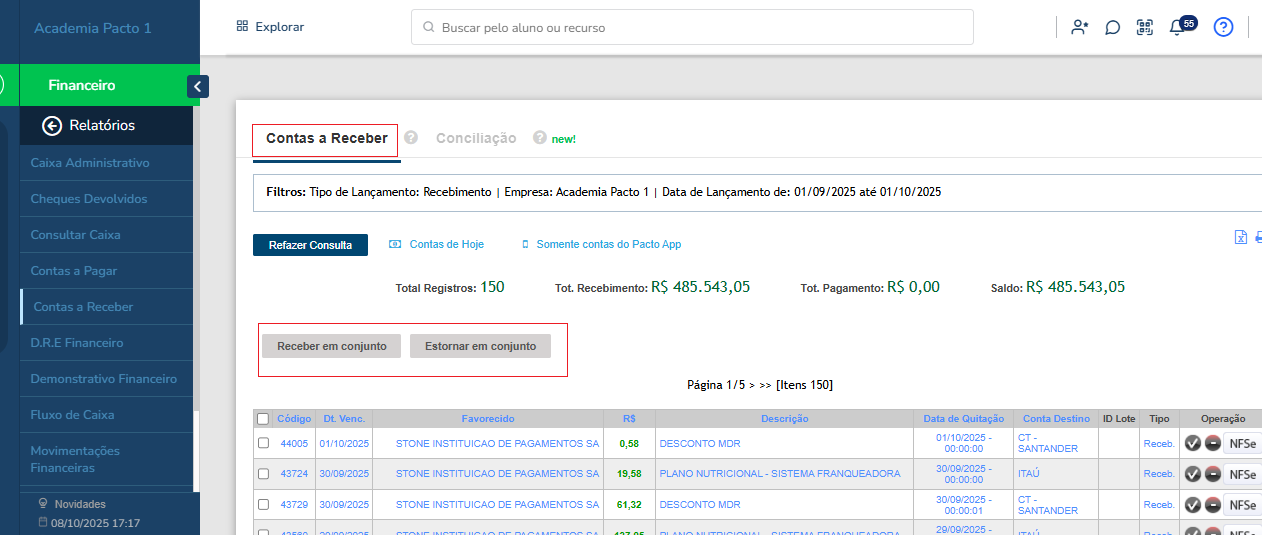Screen dimensions: 1262x535
Task: Click the Refazer Consulta button
Action: tap(310, 245)
